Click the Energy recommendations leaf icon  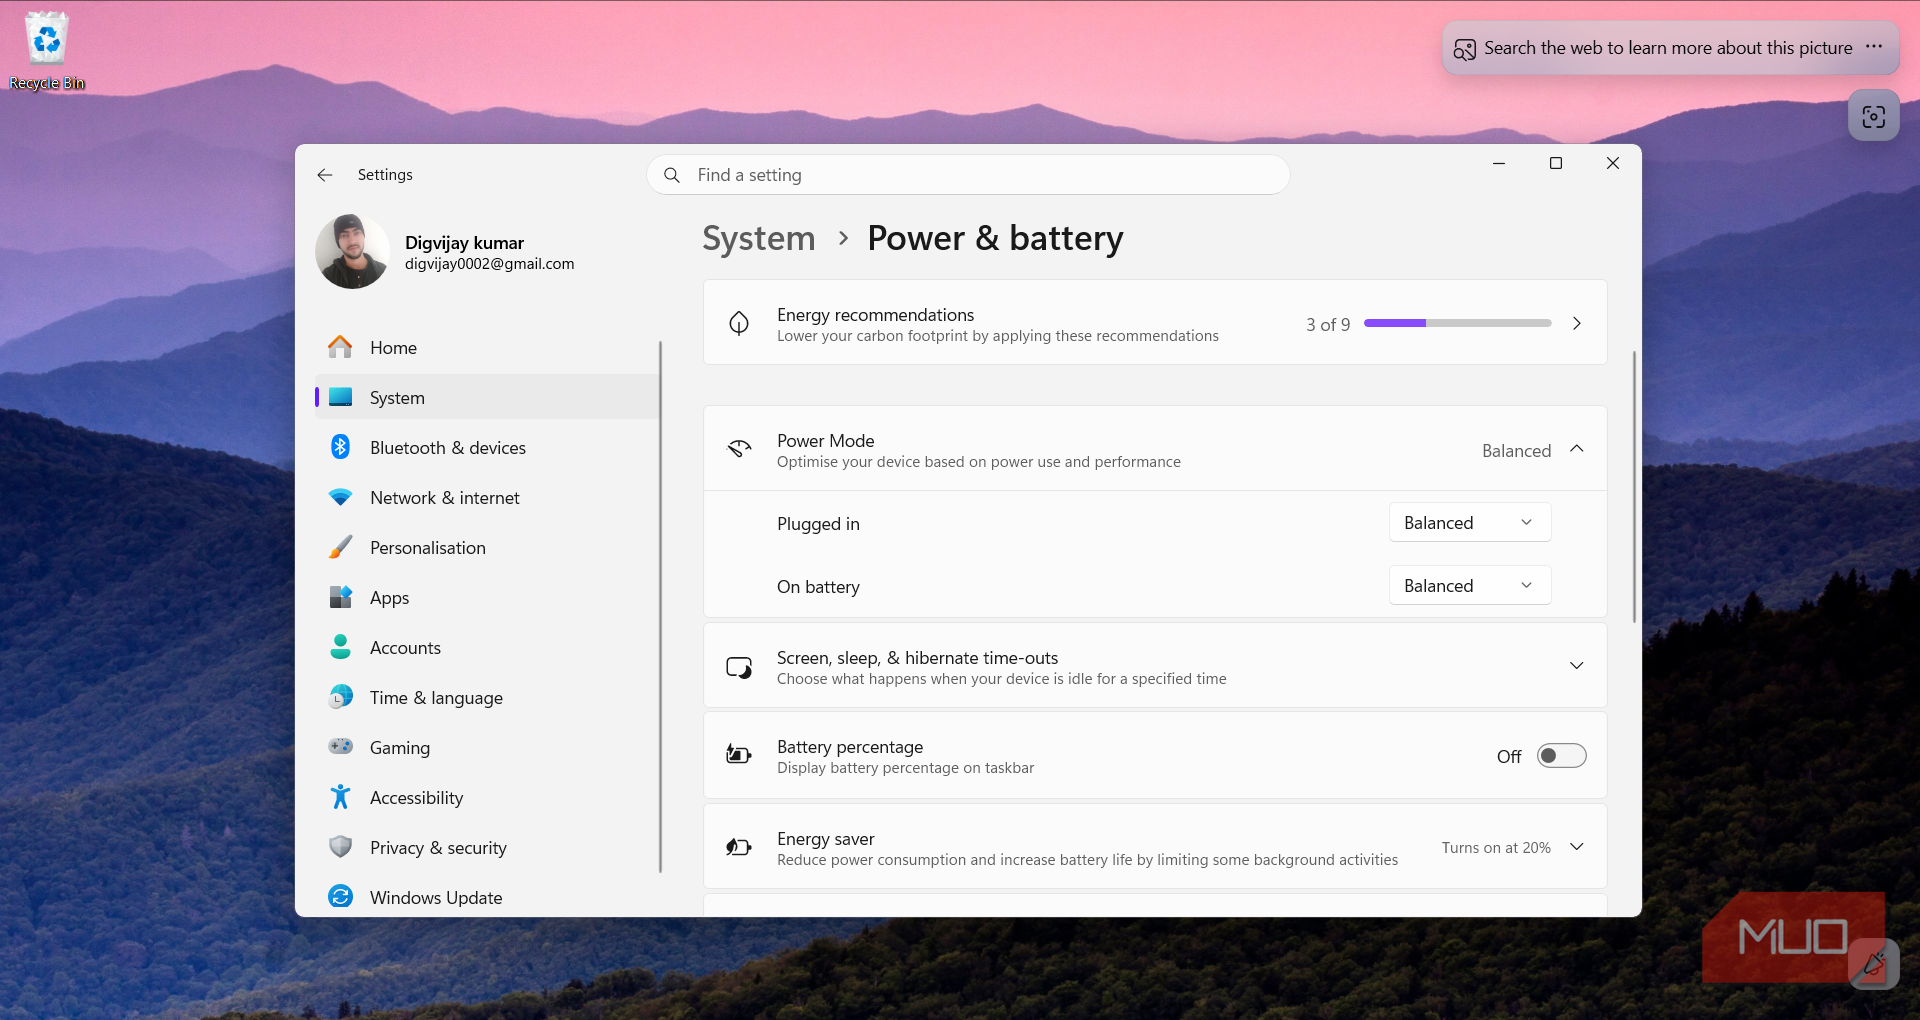739,323
